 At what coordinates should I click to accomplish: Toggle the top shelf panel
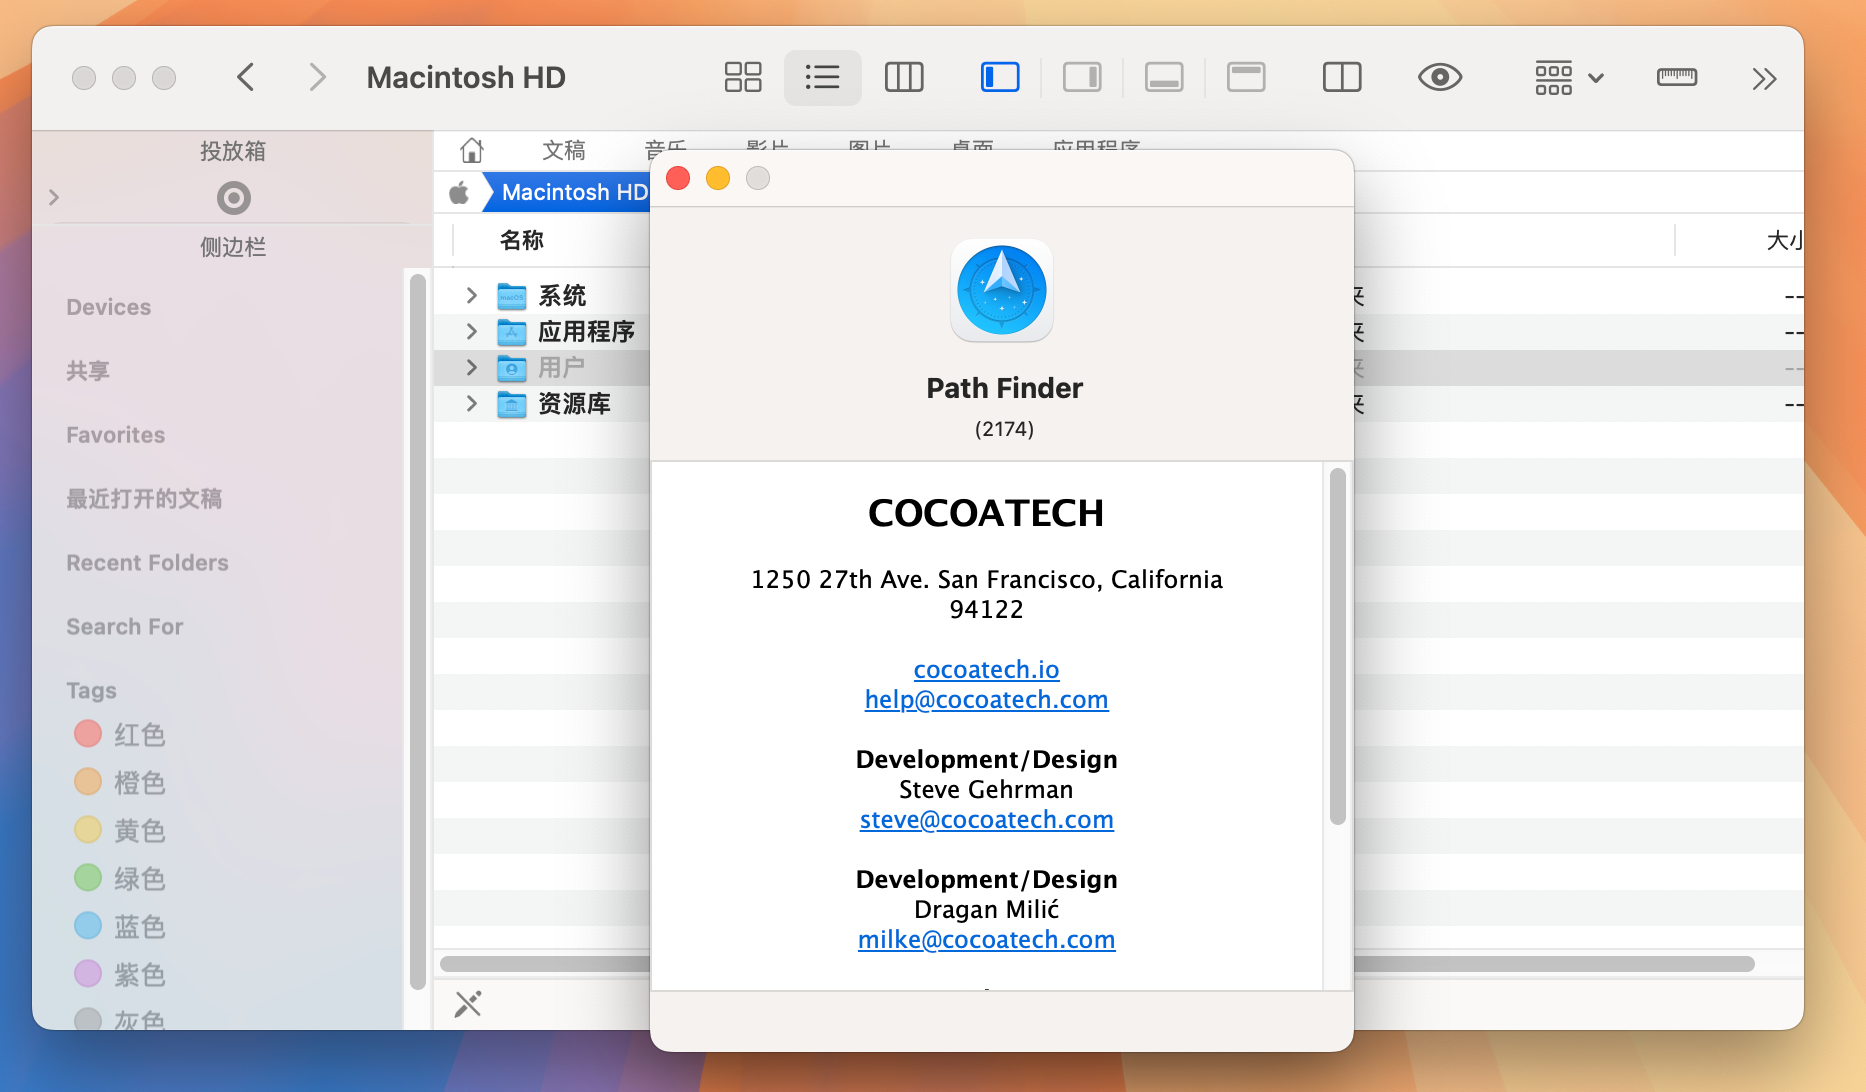click(1246, 78)
